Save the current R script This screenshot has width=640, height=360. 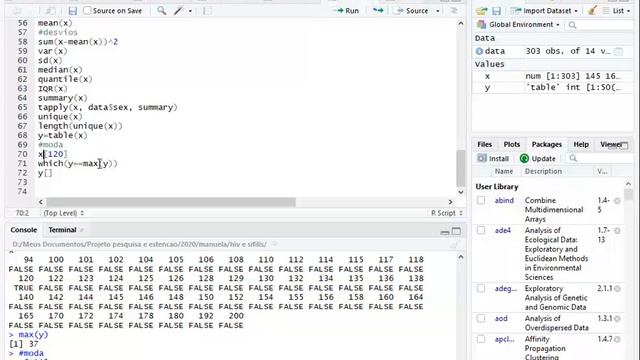[73, 11]
